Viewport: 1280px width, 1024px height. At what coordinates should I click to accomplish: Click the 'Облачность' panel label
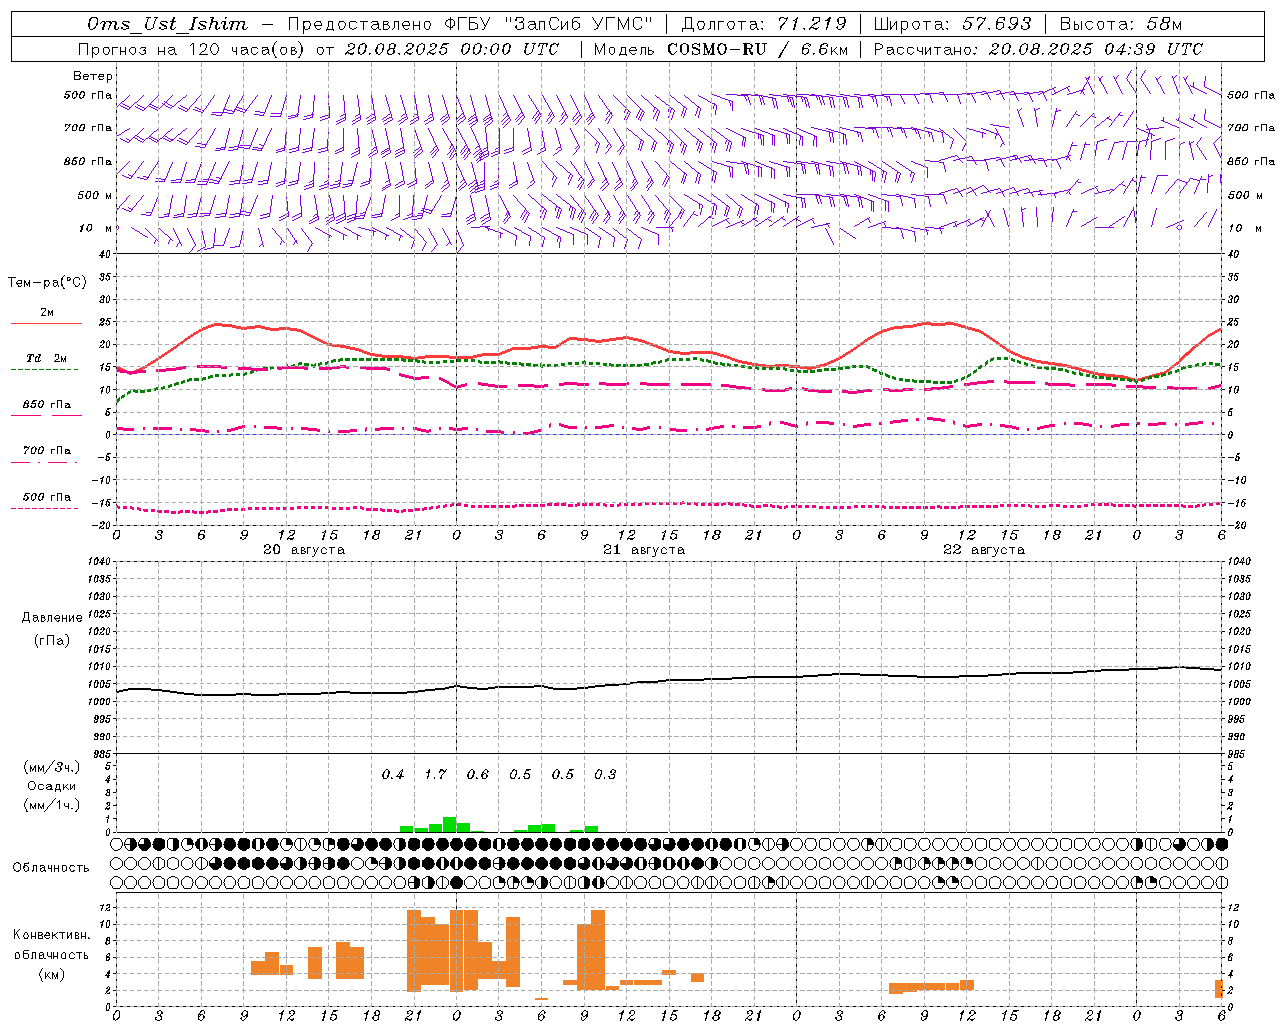click(51, 868)
